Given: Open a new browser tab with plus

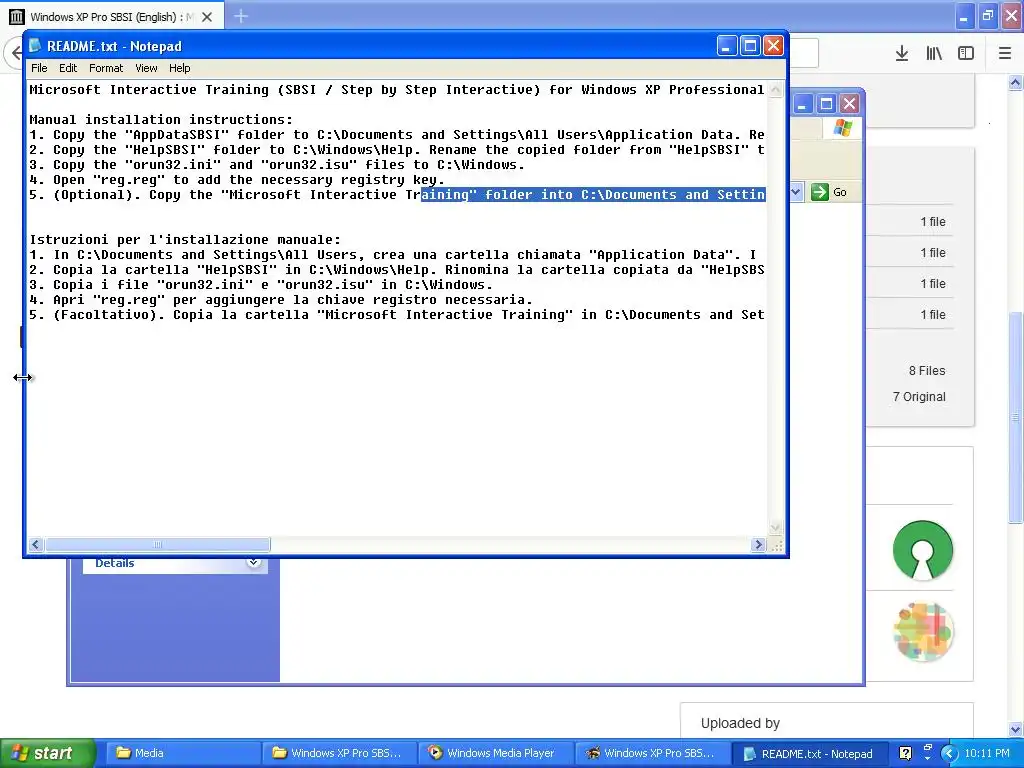Looking at the screenshot, I should (x=241, y=16).
